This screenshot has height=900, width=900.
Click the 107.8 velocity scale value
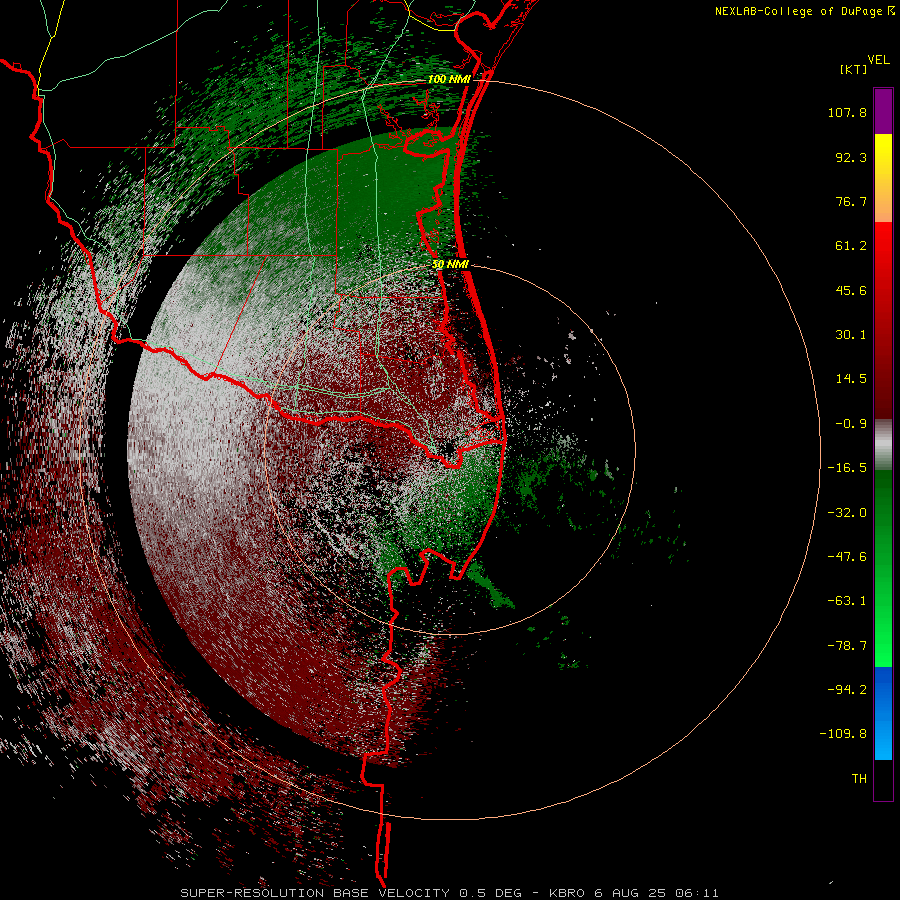(847, 112)
